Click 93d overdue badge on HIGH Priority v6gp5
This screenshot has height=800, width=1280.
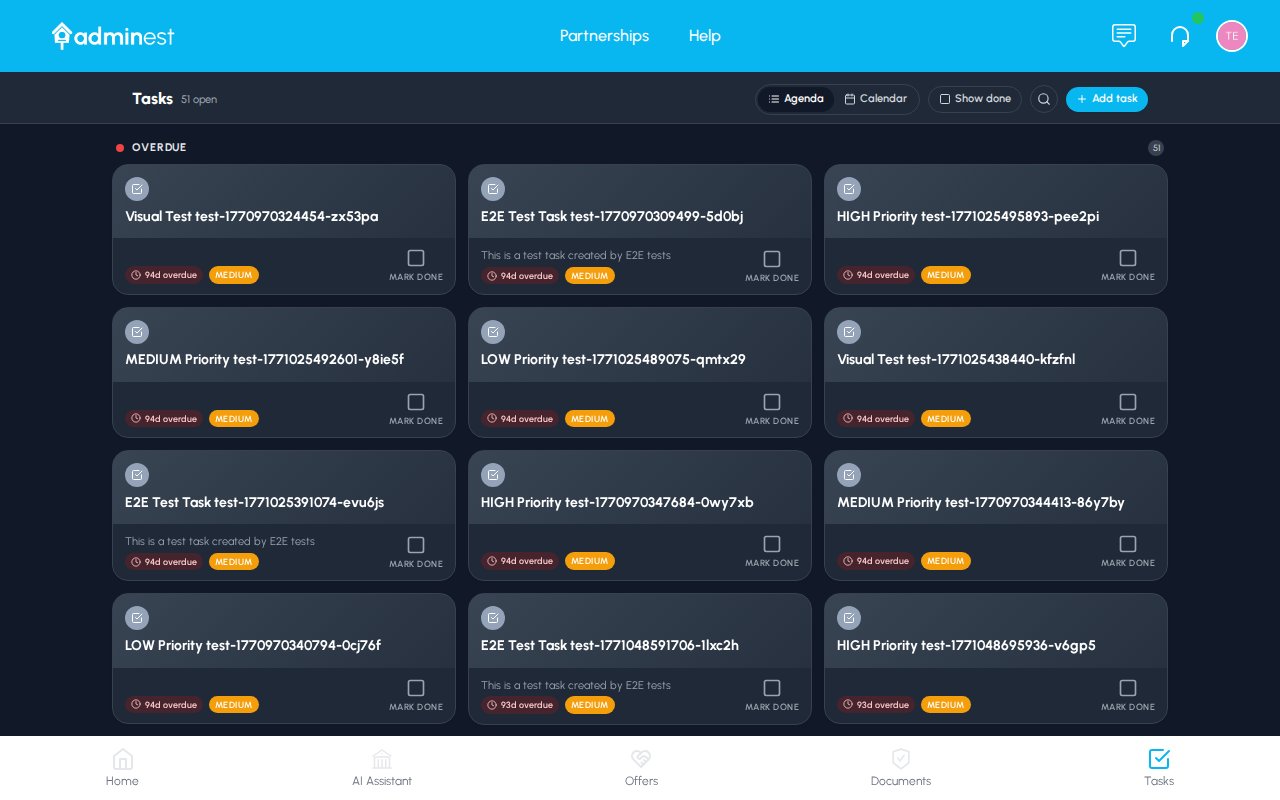(876, 705)
